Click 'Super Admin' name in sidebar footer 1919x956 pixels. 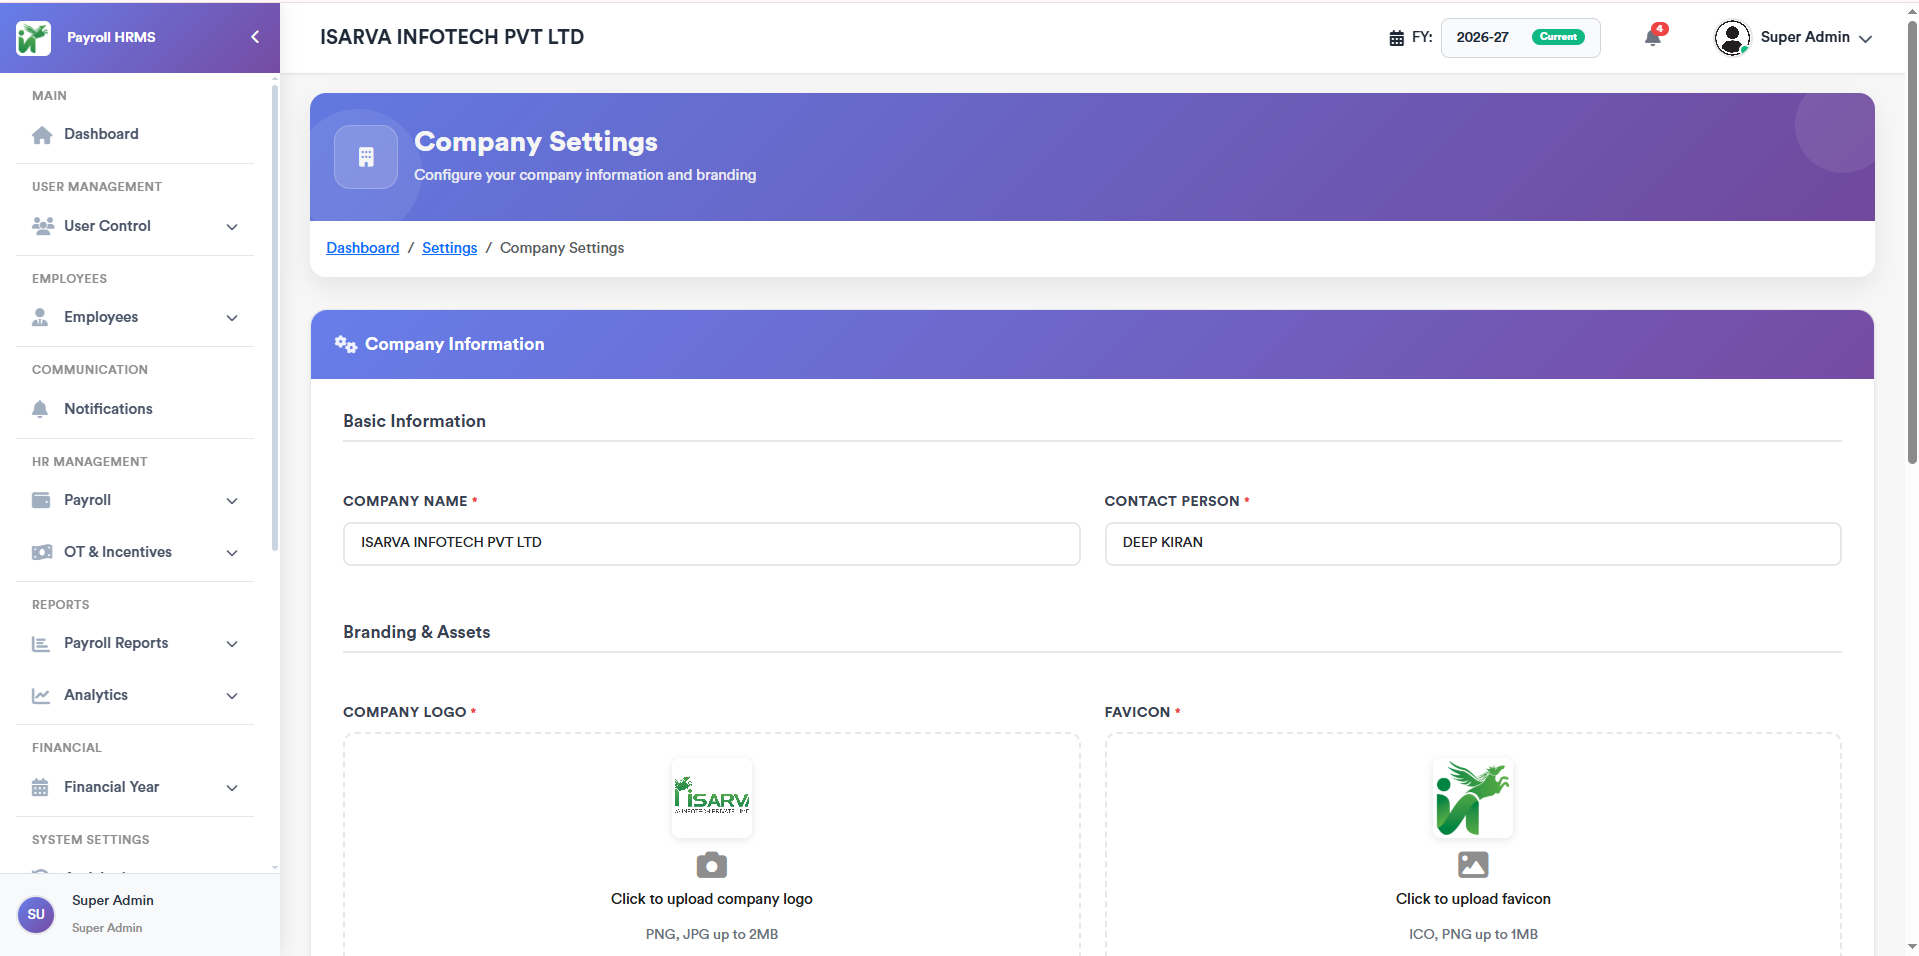coord(113,900)
